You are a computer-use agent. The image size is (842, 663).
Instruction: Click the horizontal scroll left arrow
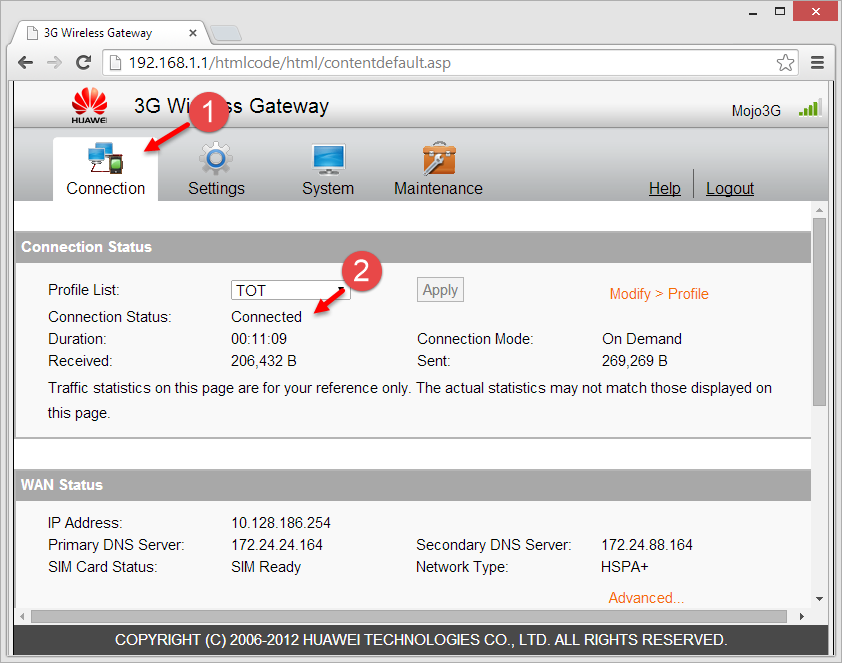point(22,616)
